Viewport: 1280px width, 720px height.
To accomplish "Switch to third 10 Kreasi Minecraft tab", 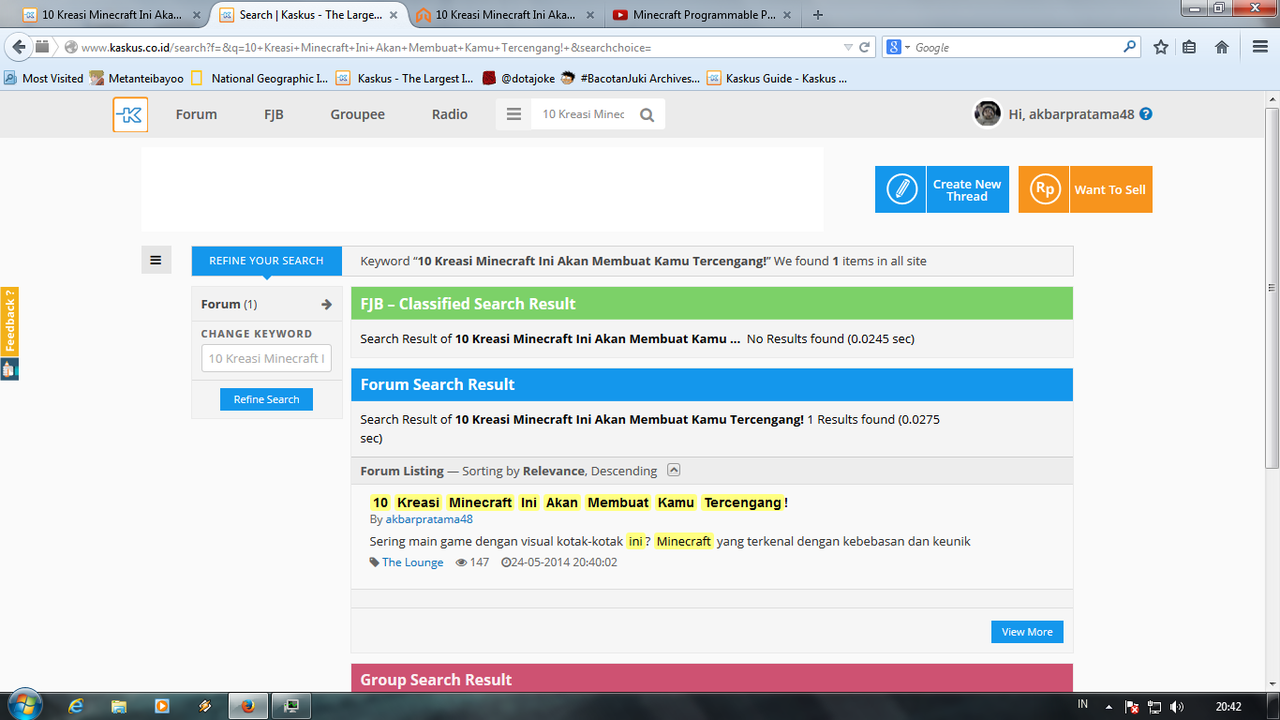I will tap(505, 15).
